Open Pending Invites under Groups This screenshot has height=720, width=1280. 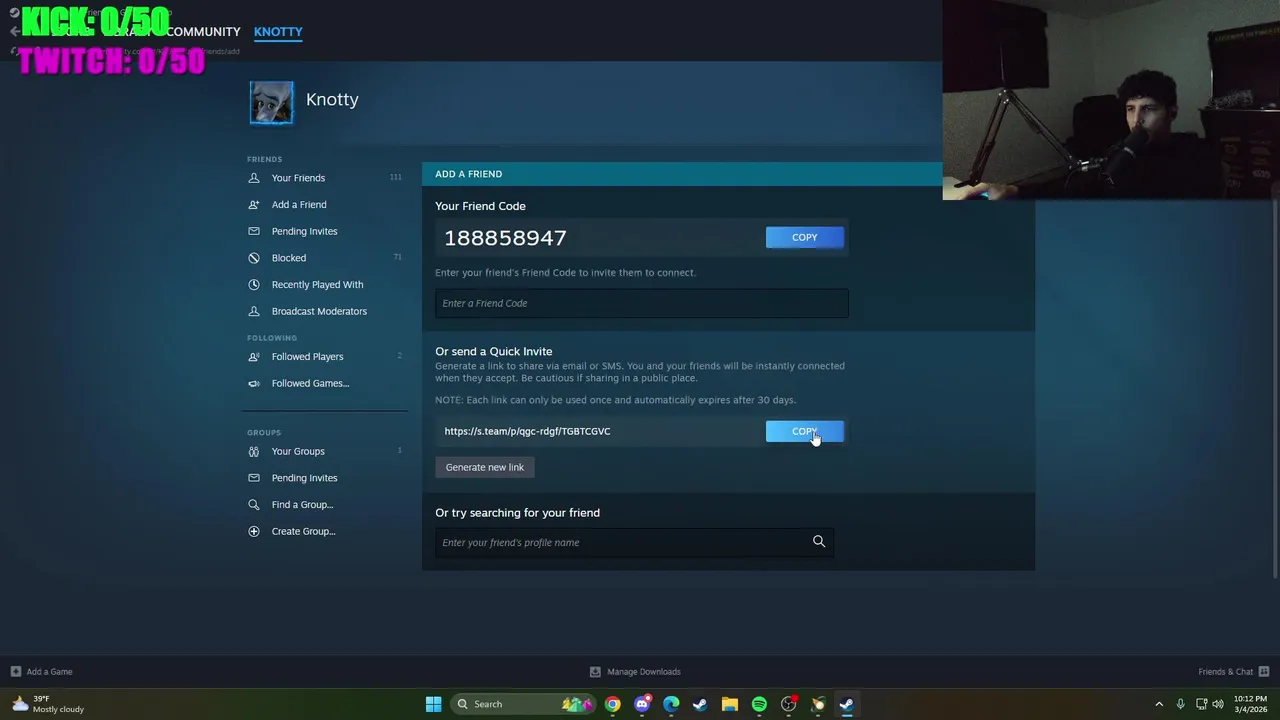point(304,478)
